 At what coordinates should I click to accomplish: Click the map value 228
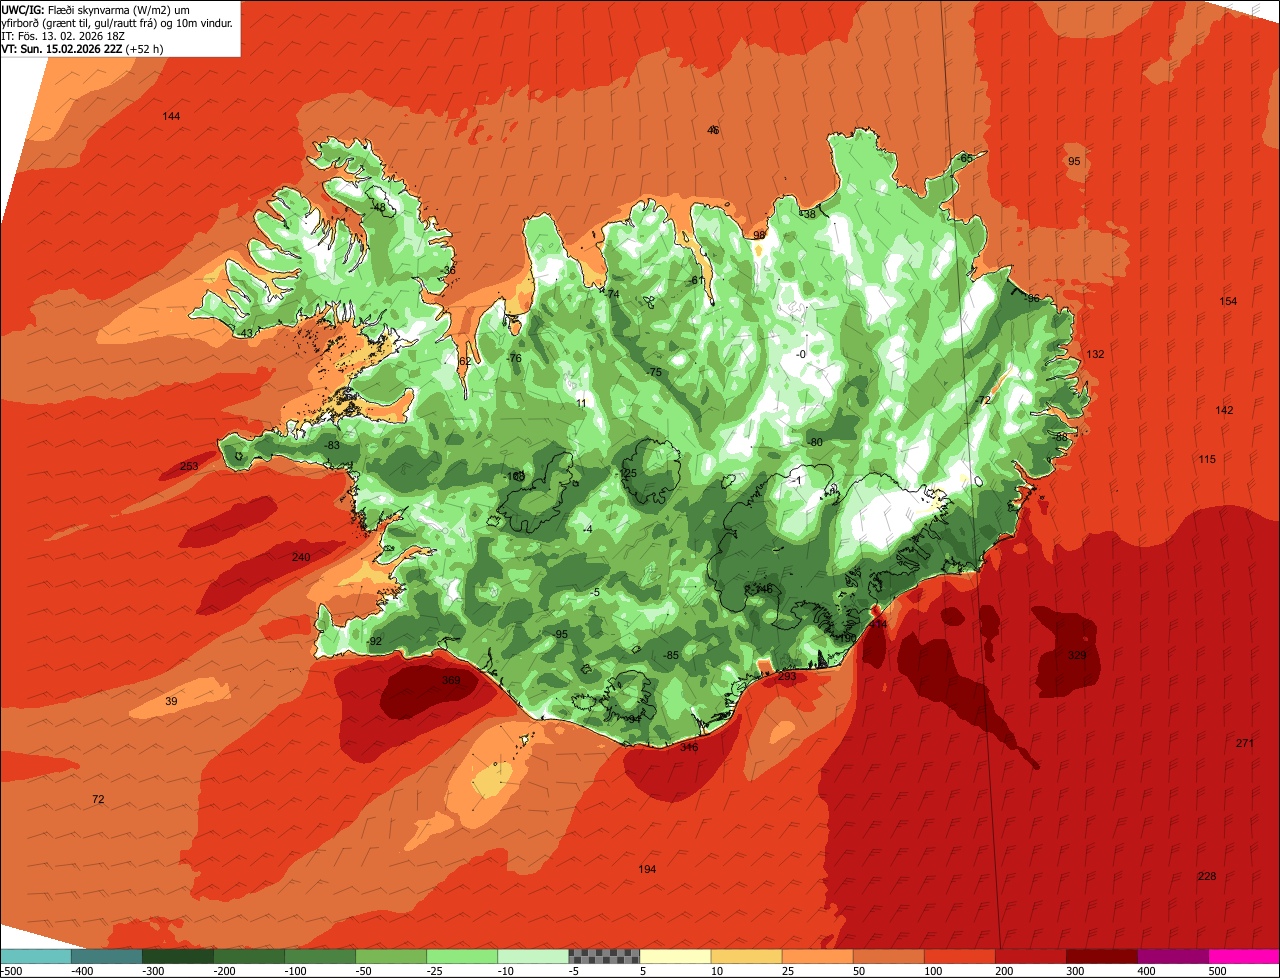tap(1207, 877)
